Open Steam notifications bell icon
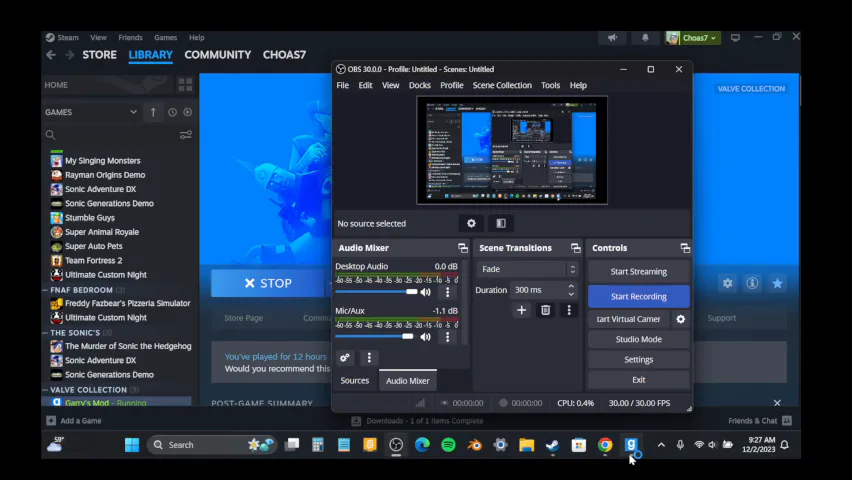 pyautogui.click(x=645, y=38)
